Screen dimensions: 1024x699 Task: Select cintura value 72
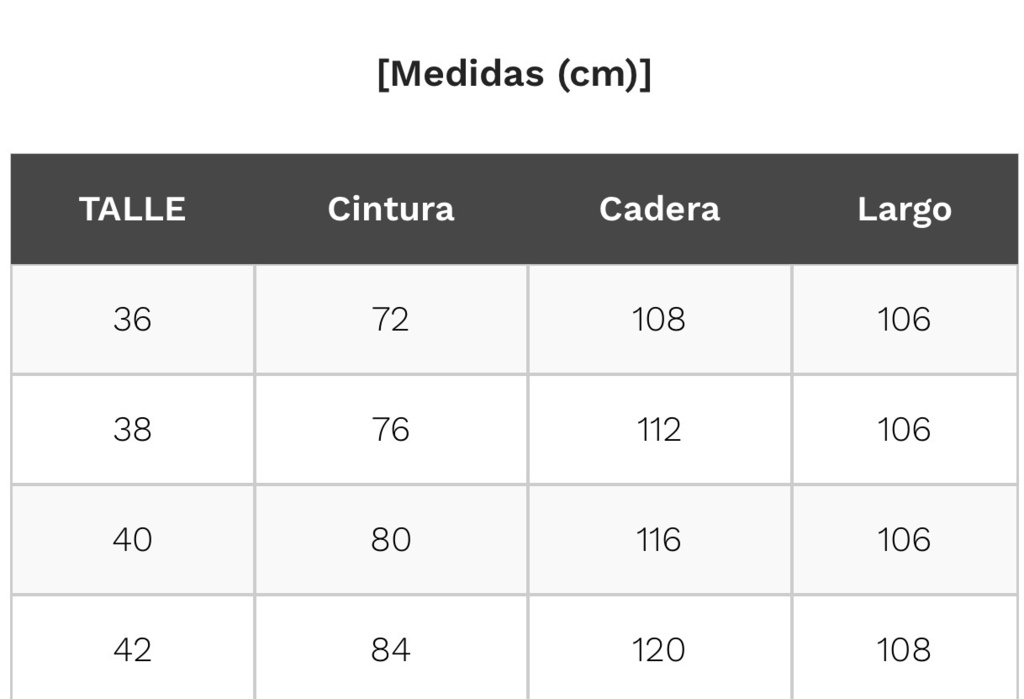pyautogui.click(x=391, y=319)
